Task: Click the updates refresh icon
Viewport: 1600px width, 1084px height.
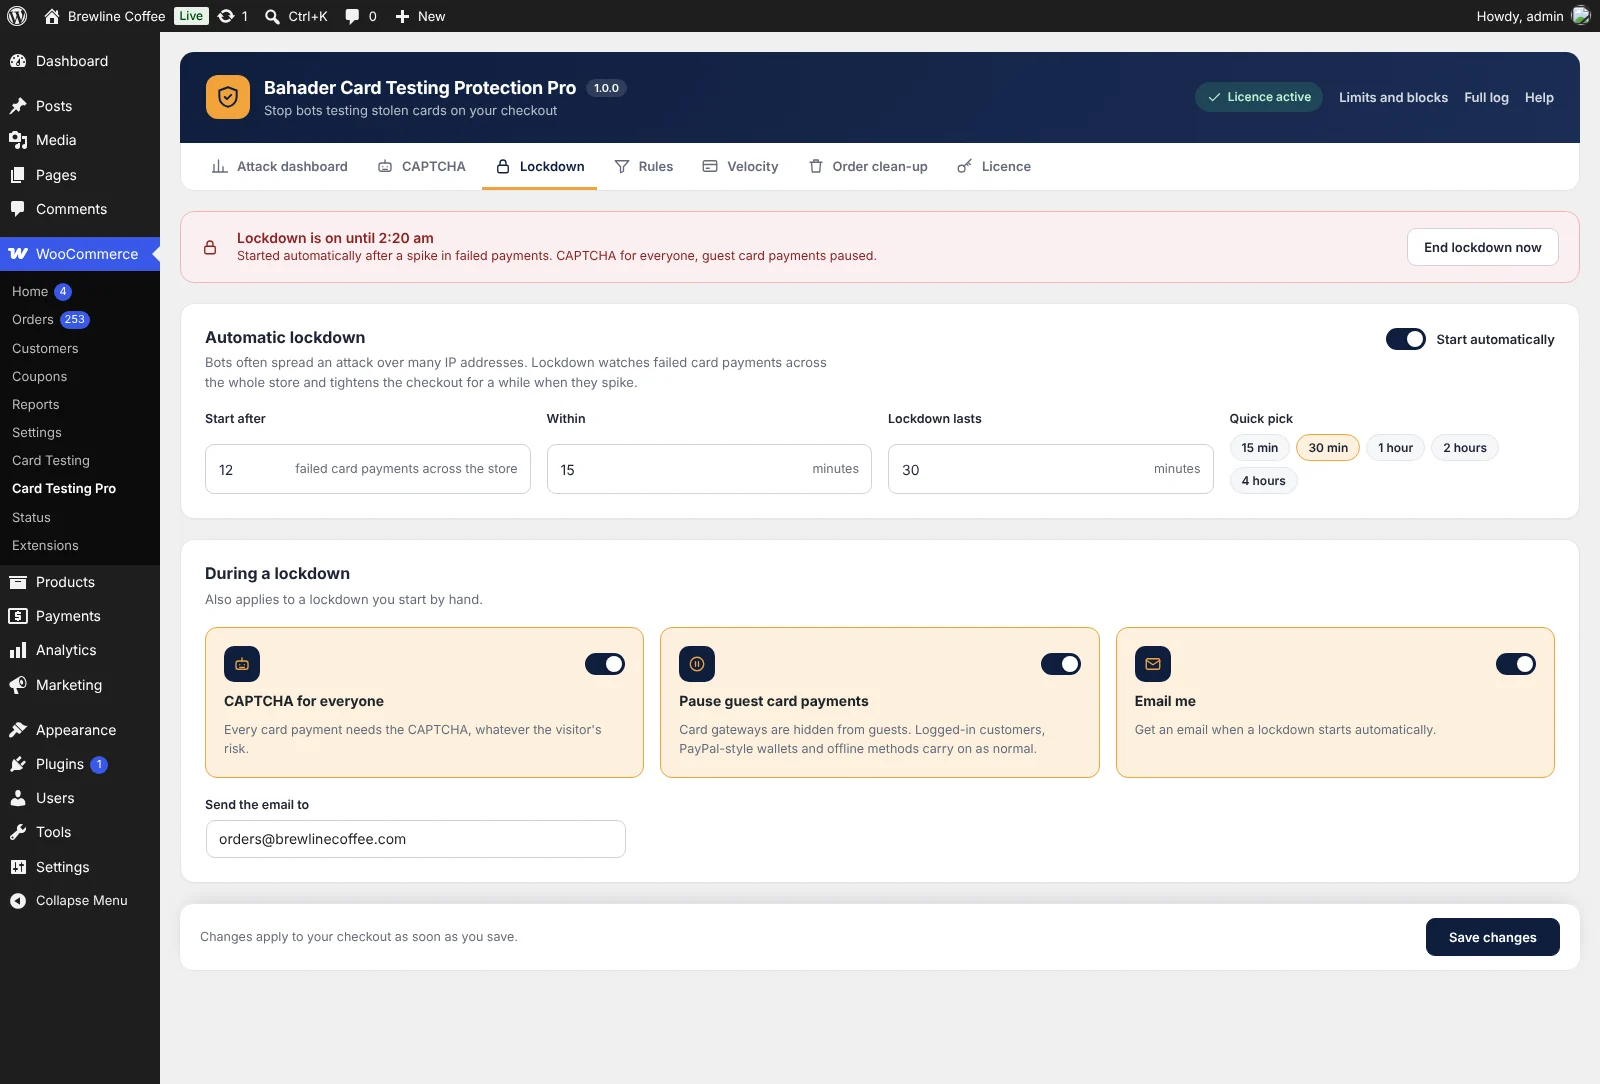Action: 226,16
